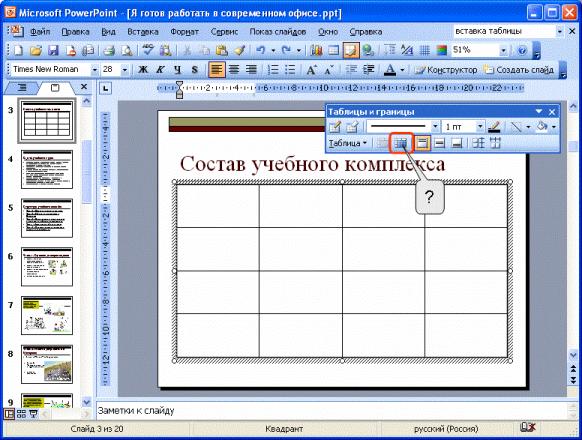Run the ABC spelling check

pyautogui.click(x=148, y=50)
